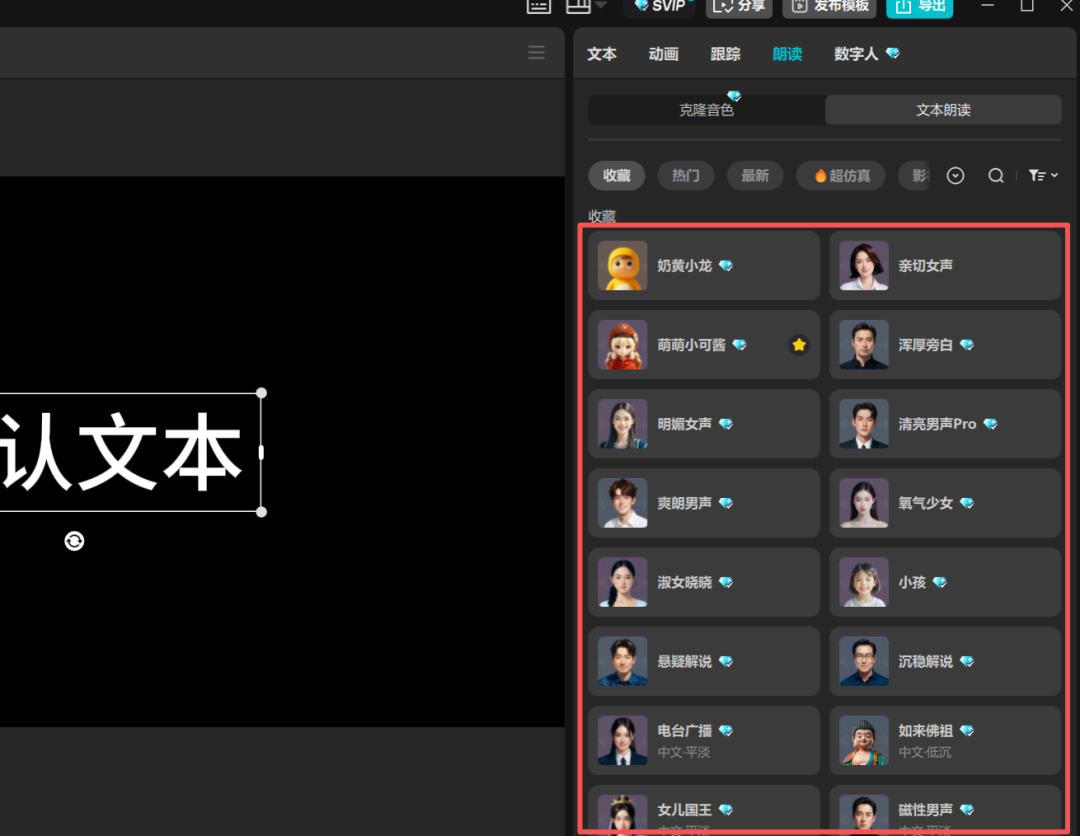Click the 热门 filter button

[686, 175]
